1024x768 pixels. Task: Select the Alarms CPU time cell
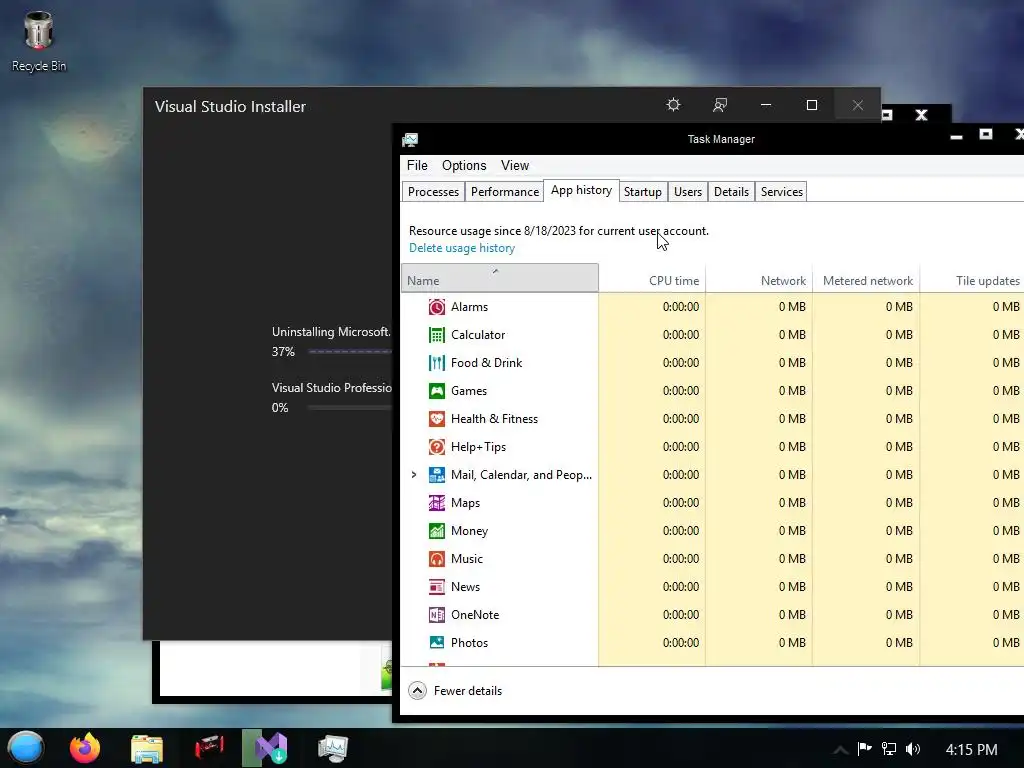(x=652, y=307)
